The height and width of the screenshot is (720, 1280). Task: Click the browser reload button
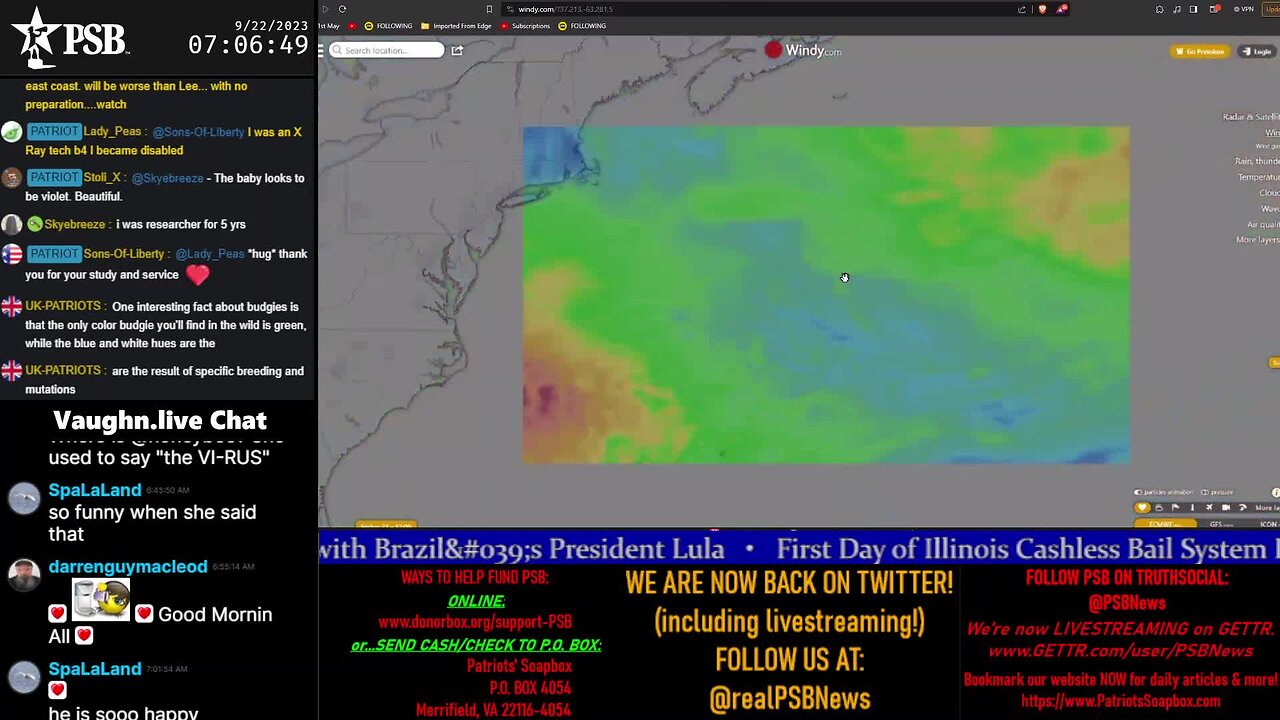click(342, 9)
